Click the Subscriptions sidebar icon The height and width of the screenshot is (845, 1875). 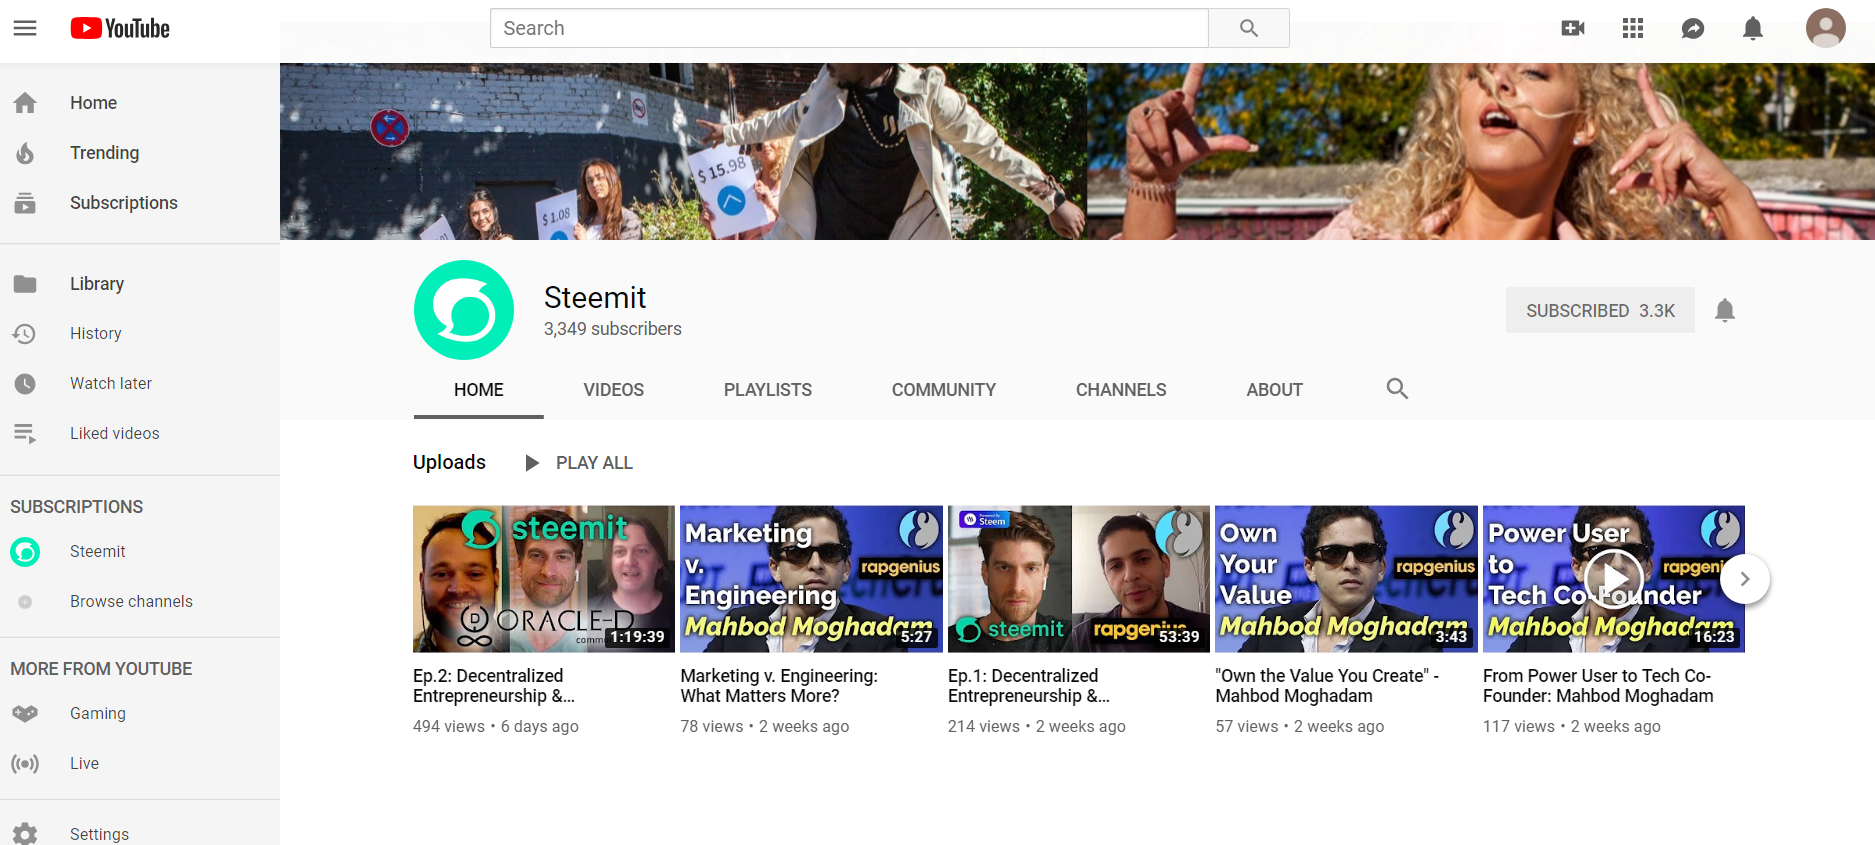pyautogui.click(x=25, y=203)
